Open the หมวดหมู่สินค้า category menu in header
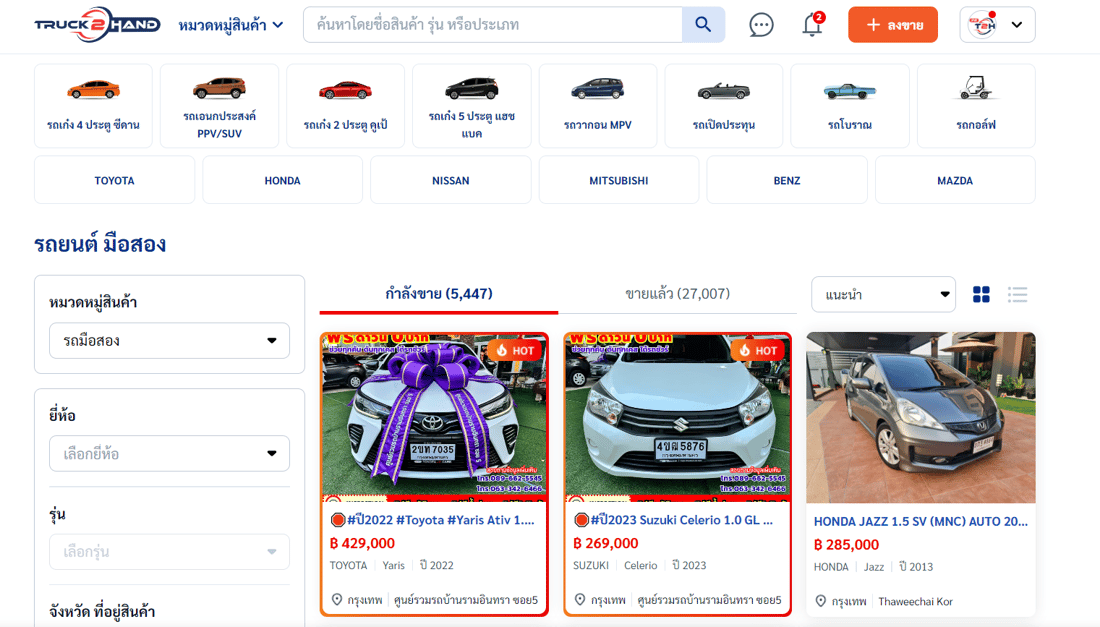The height and width of the screenshot is (627, 1100). (231, 25)
